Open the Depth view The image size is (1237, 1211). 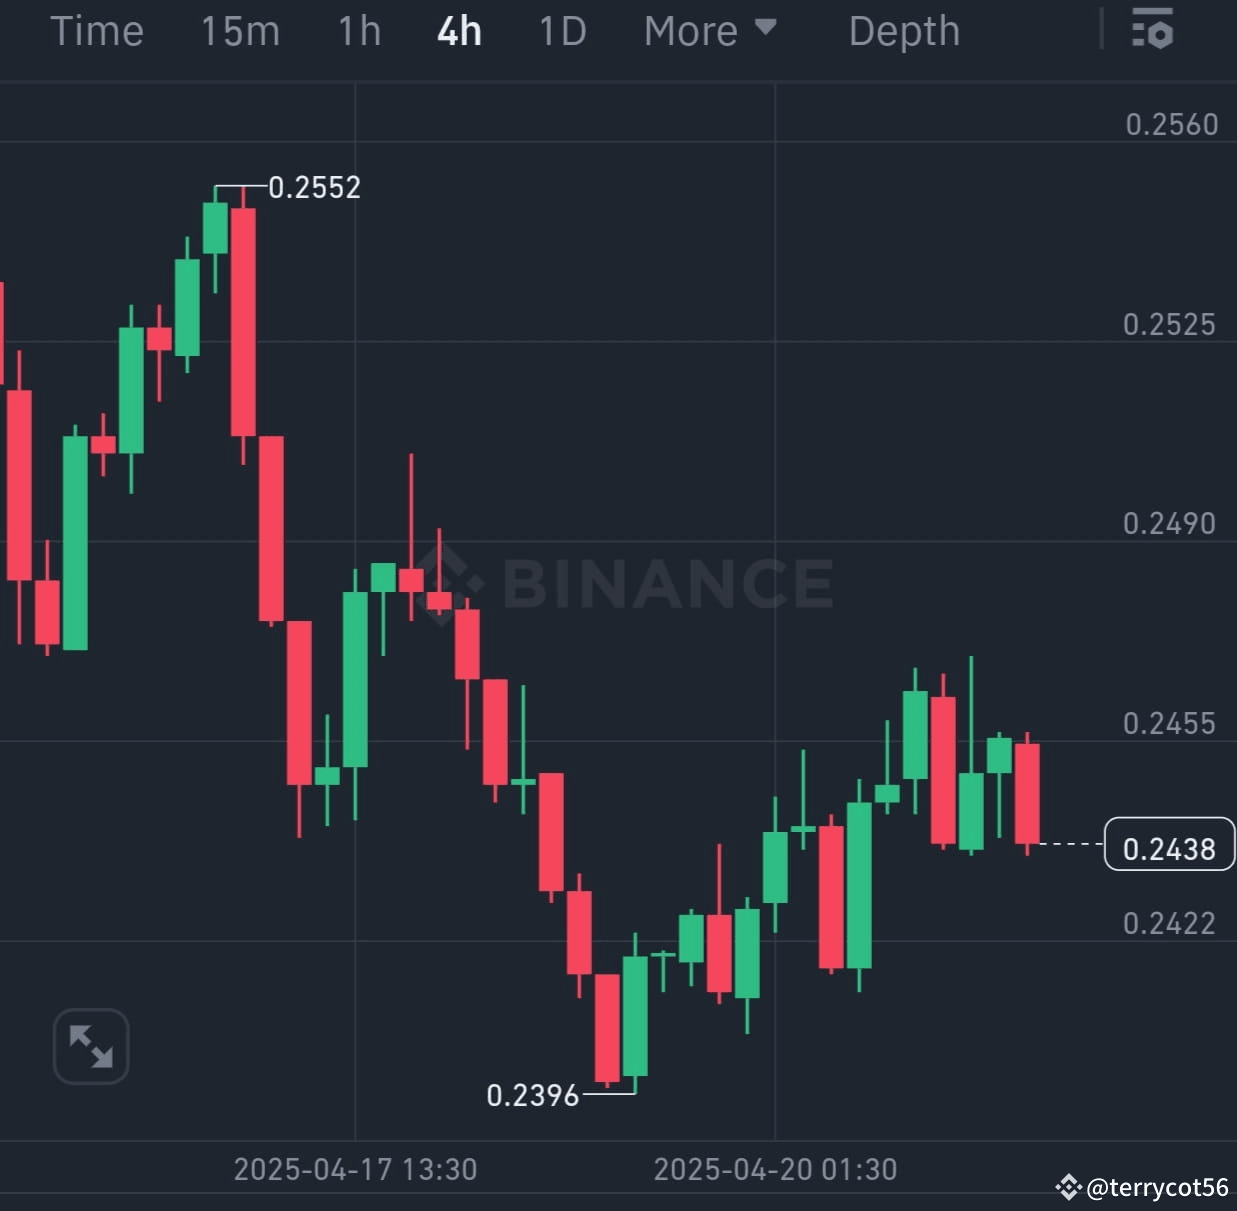coord(903,31)
